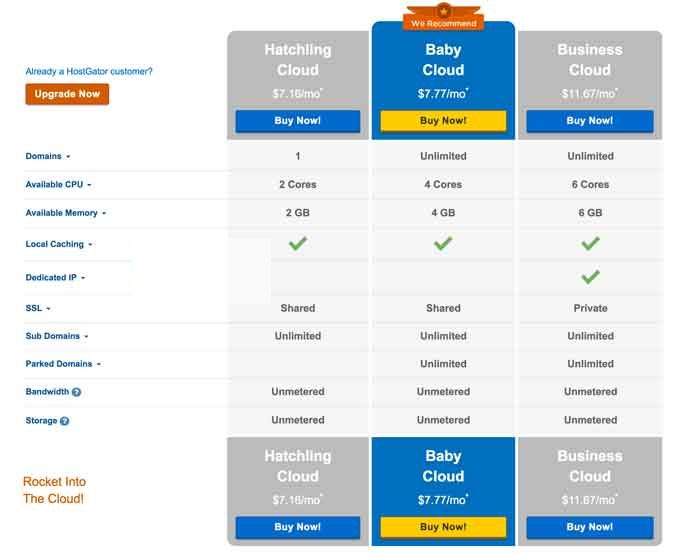Click 'Unmetered' Storage value for Hatchling Cloud
The image size is (700, 553).
[x=298, y=420]
